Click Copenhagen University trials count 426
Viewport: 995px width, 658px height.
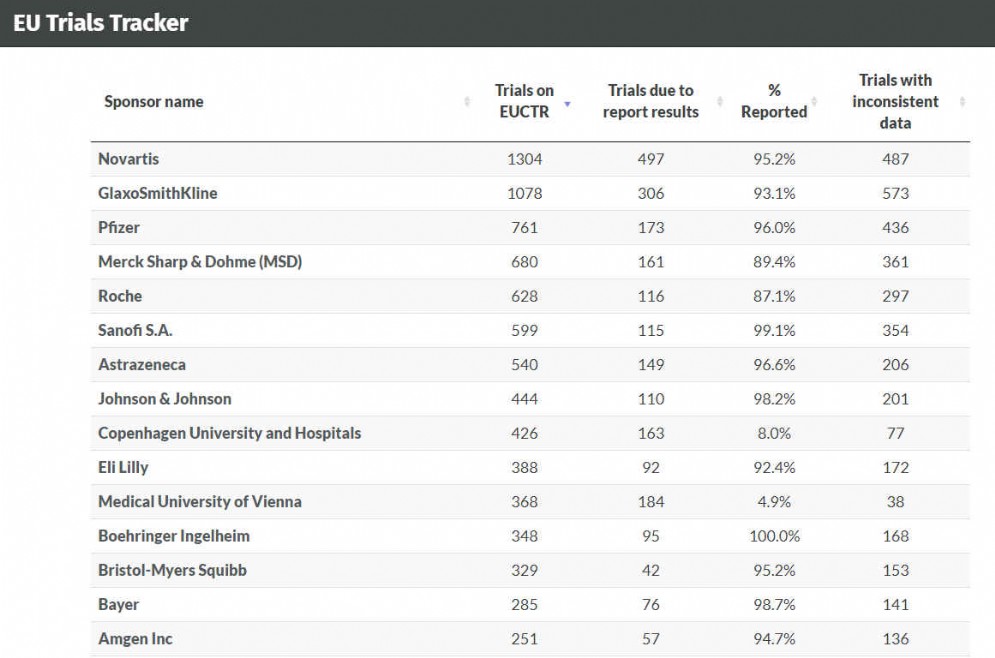(524, 433)
